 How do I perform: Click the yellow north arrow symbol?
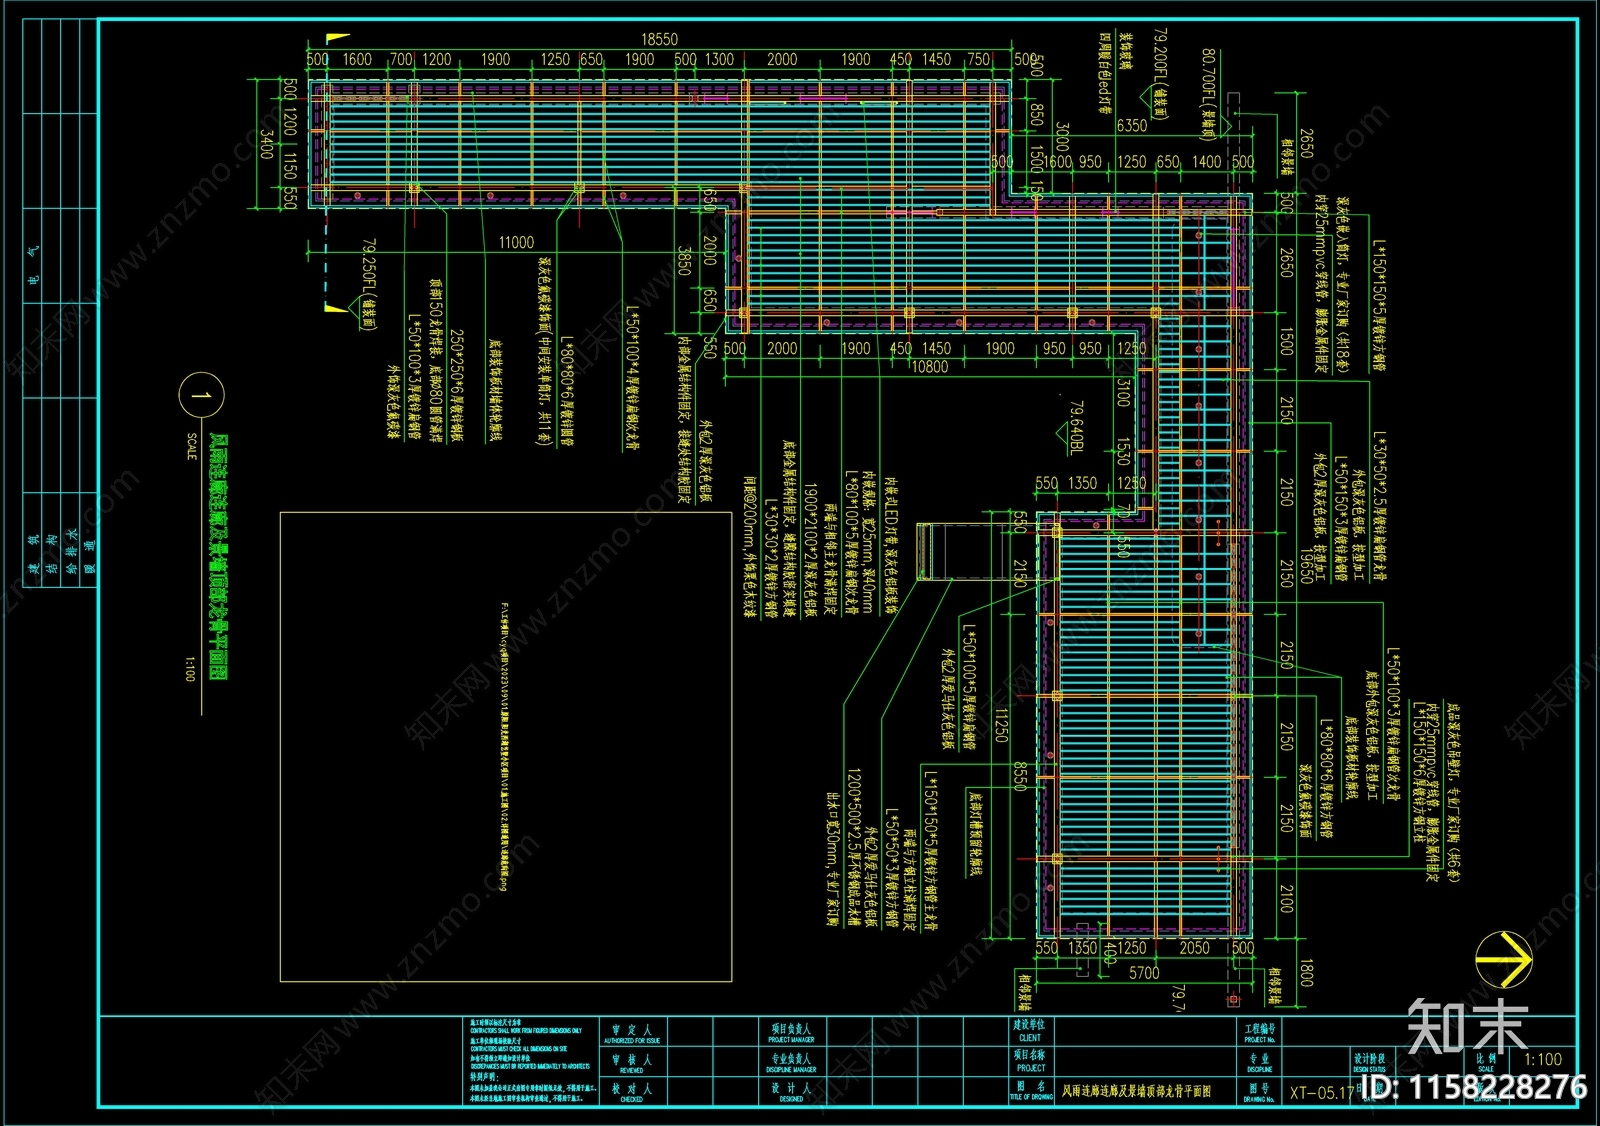tap(1504, 960)
